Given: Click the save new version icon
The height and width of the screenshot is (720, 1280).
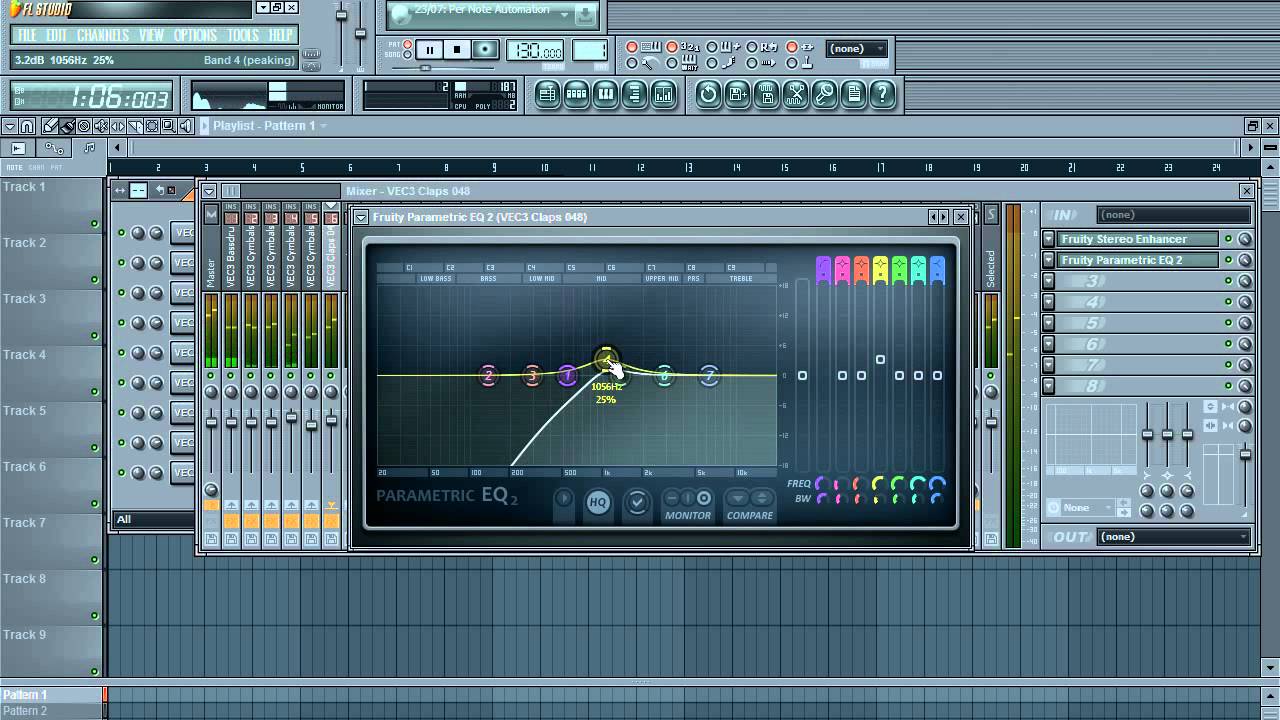Looking at the screenshot, I should pyautogui.click(x=737, y=95).
